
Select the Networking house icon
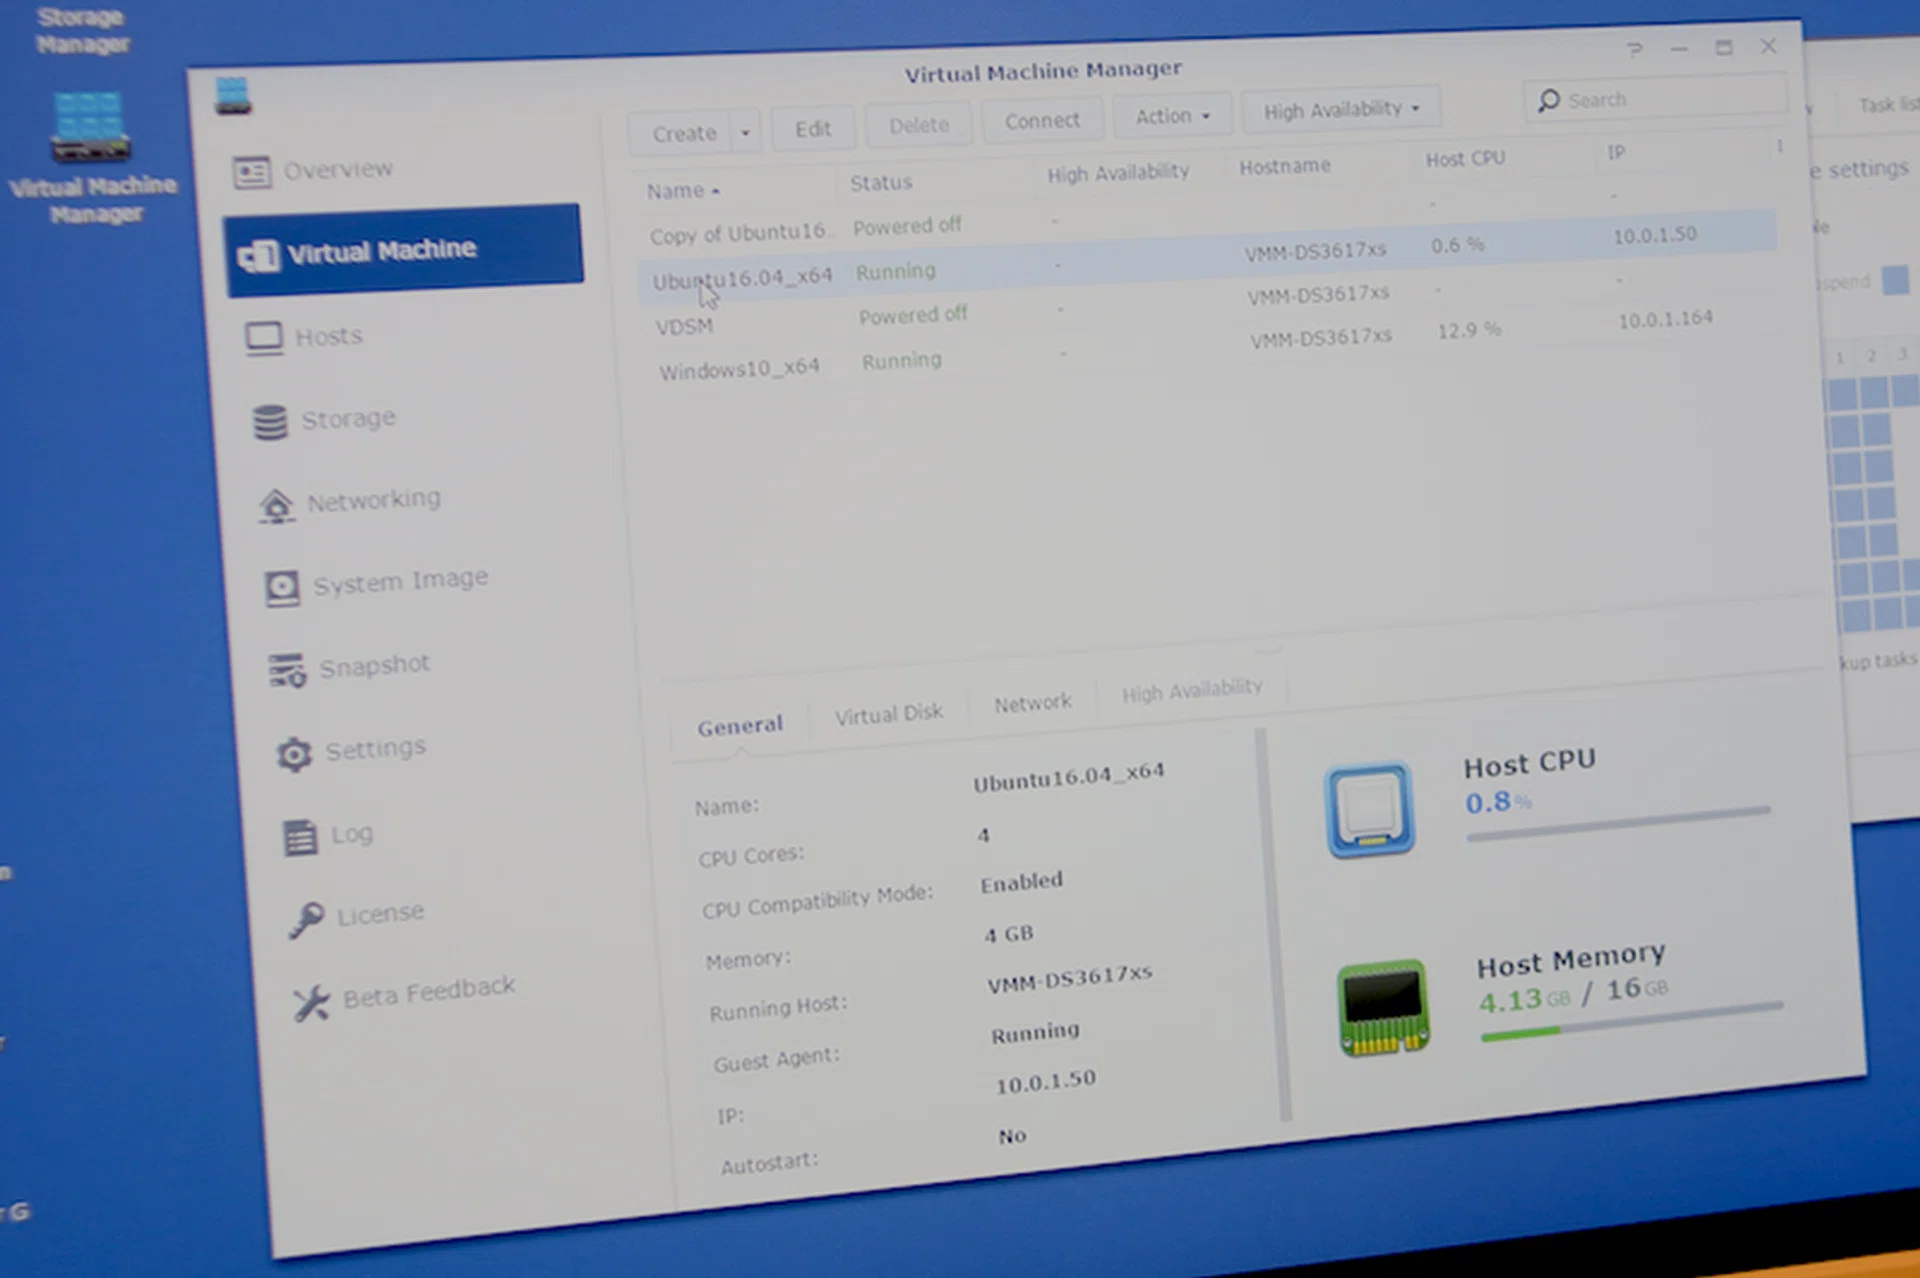click(x=276, y=506)
